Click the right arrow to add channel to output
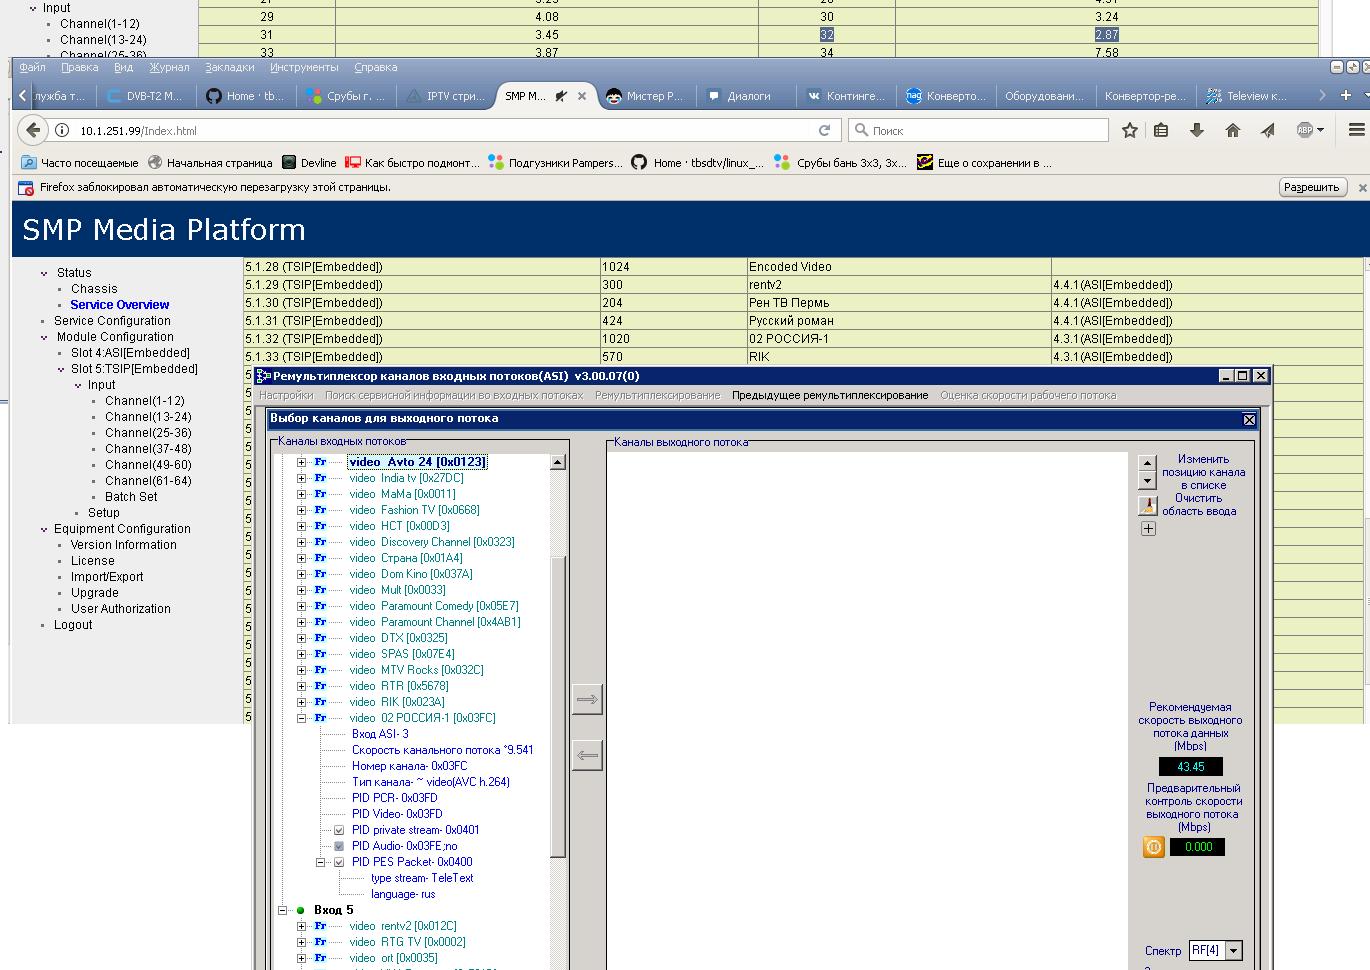Image resolution: width=1370 pixels, height=970 pixels. [587, 699]
